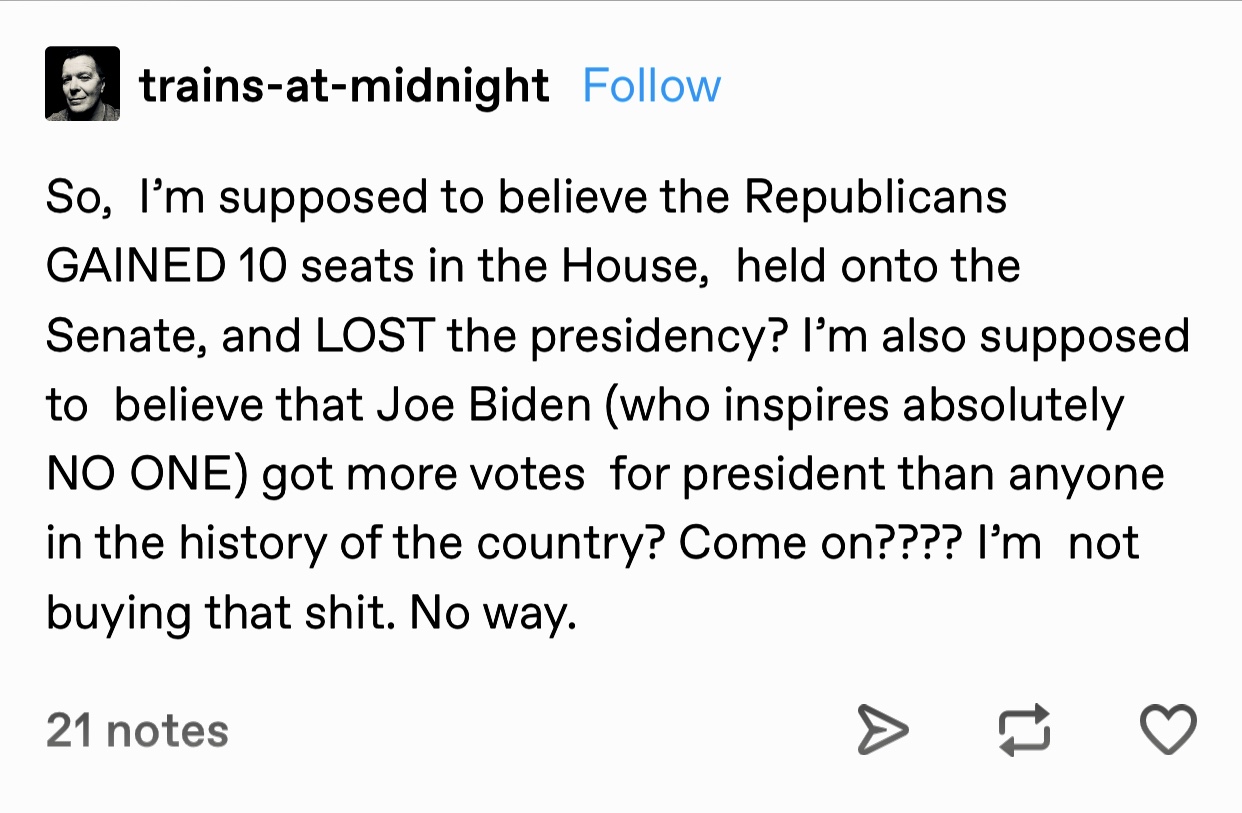Screen dimensions: 1242x813
Task: Open the trains-at-midnight blog name link
Action: click(x=344, y=86)
